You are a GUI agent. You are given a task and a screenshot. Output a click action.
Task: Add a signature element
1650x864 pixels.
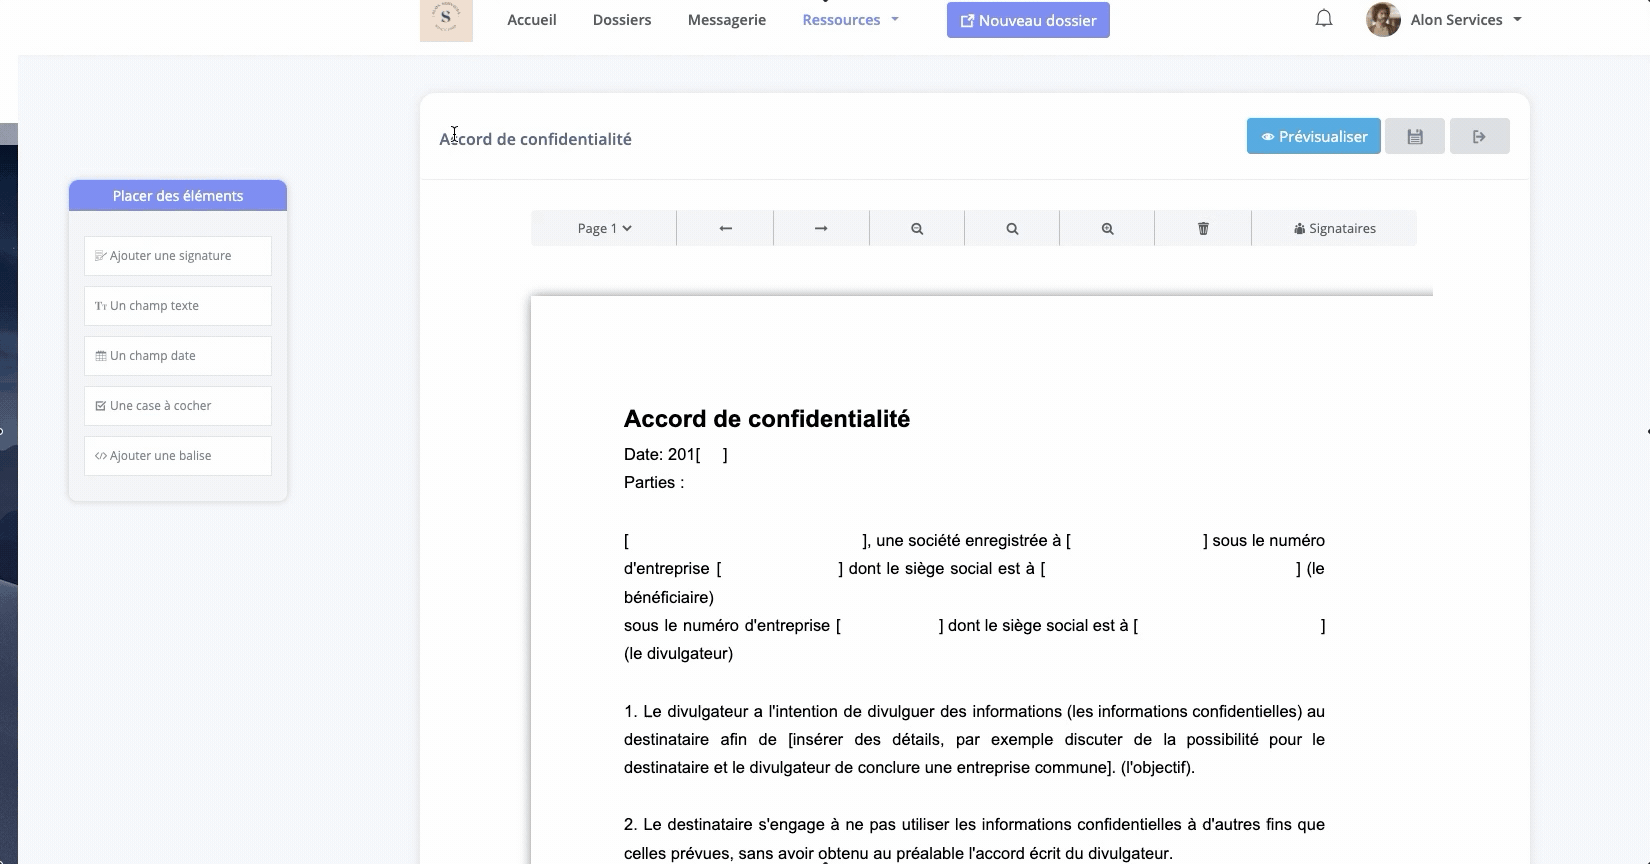click(178, 256)
